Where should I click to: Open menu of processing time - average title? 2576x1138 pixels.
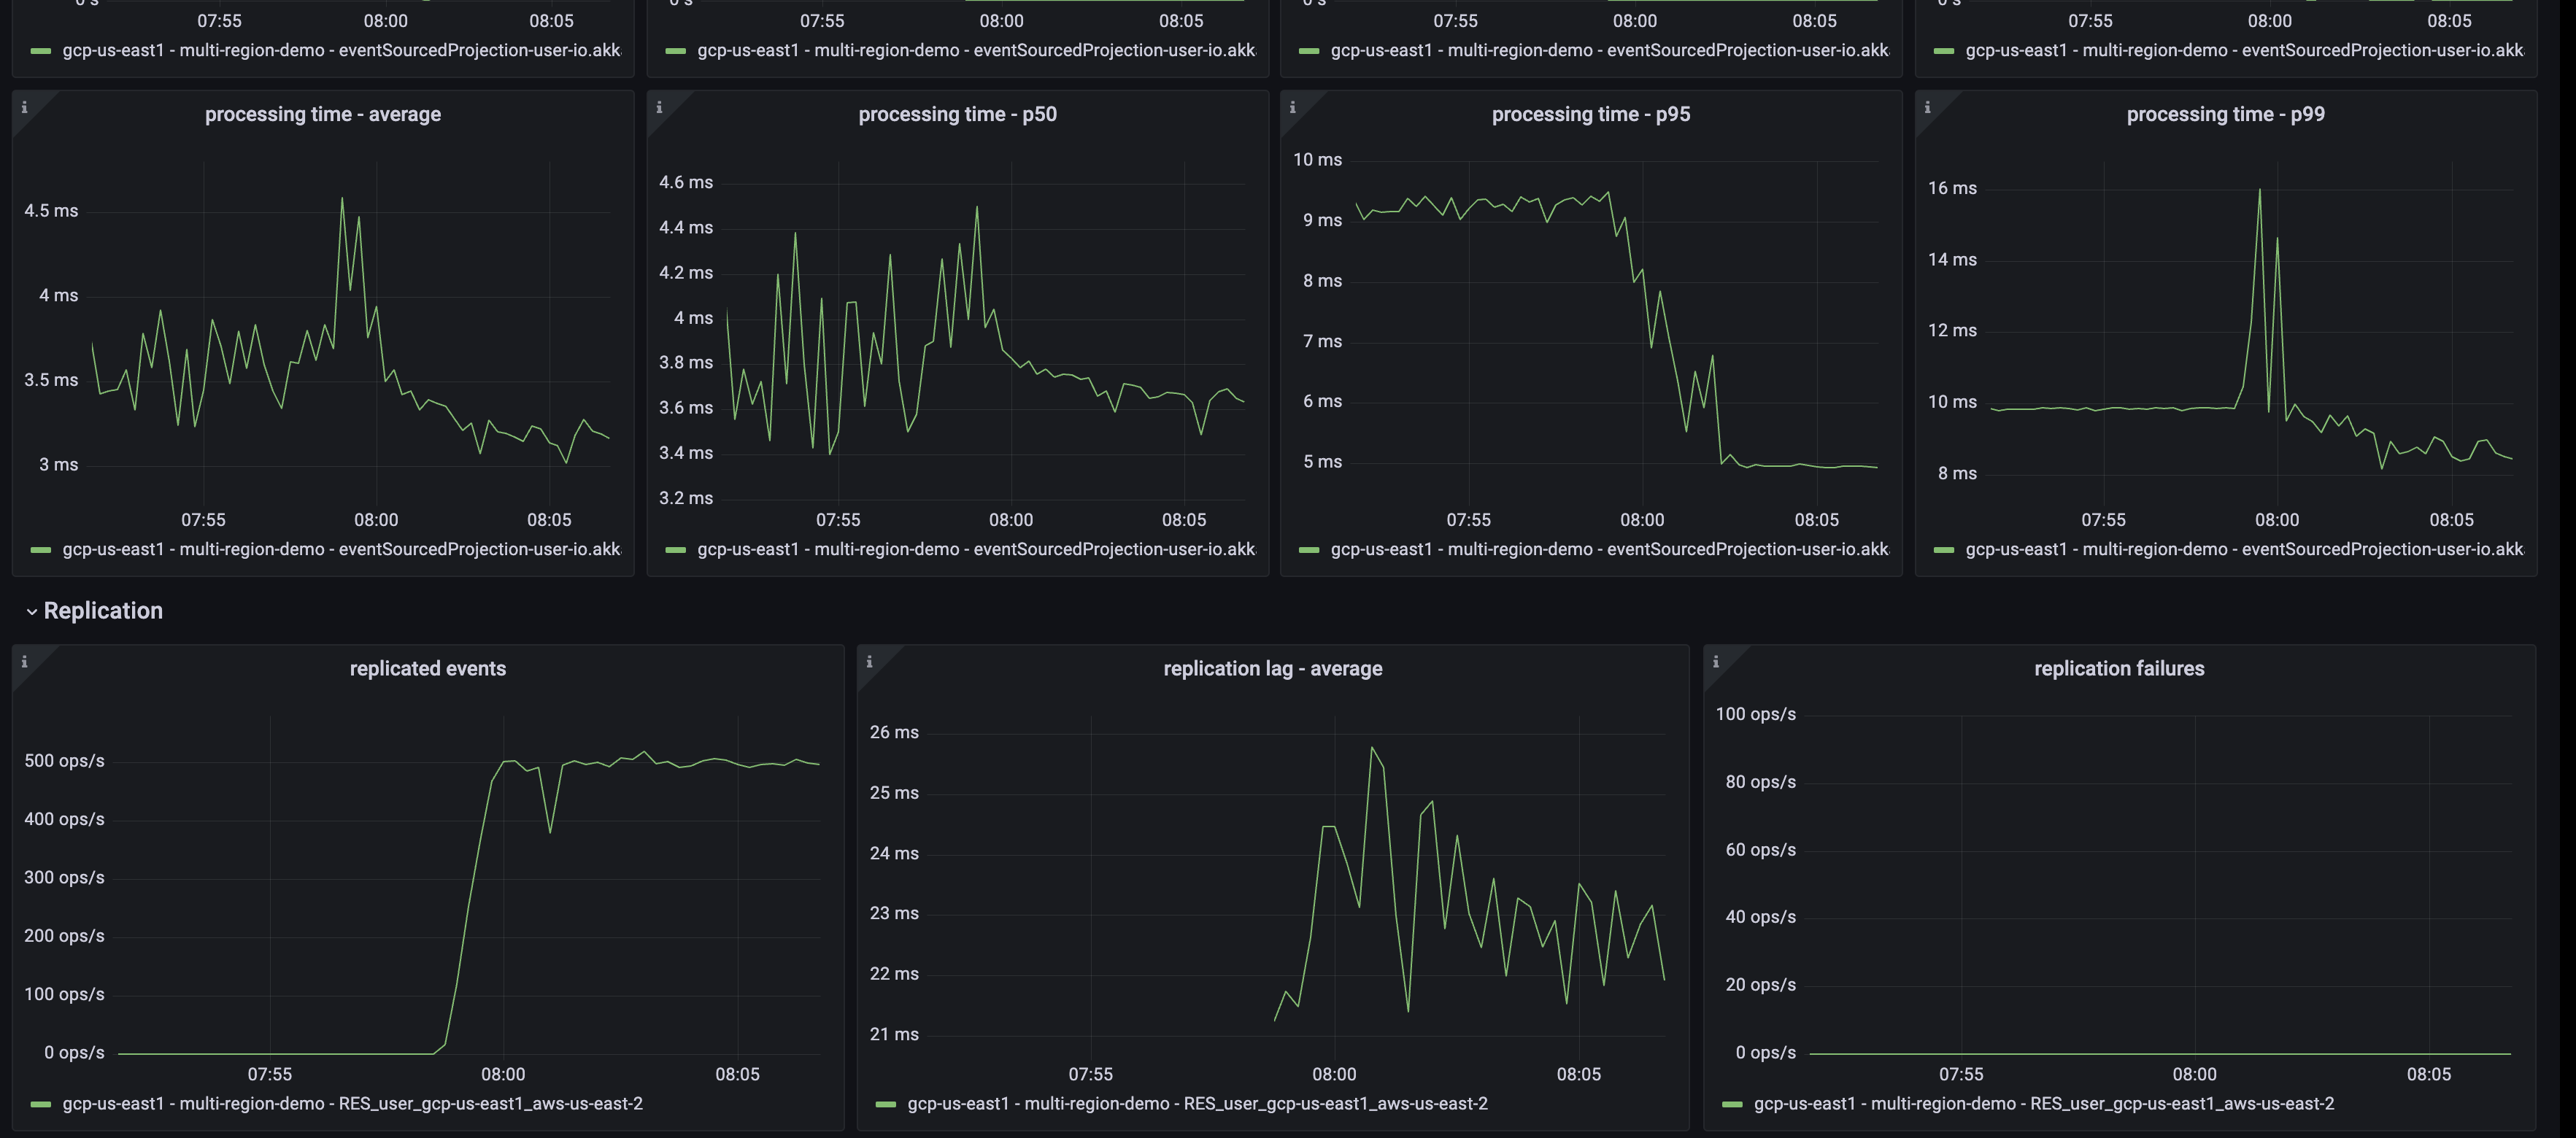point(323,114)
